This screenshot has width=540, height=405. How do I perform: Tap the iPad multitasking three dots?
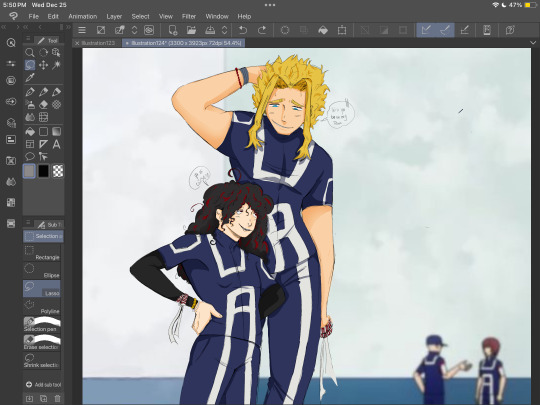[270, 5]
